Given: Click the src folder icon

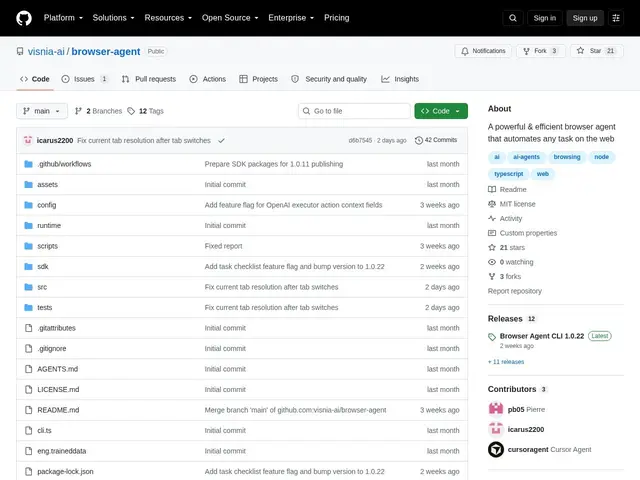Looking at the screenshot, I should pos(28,287).
